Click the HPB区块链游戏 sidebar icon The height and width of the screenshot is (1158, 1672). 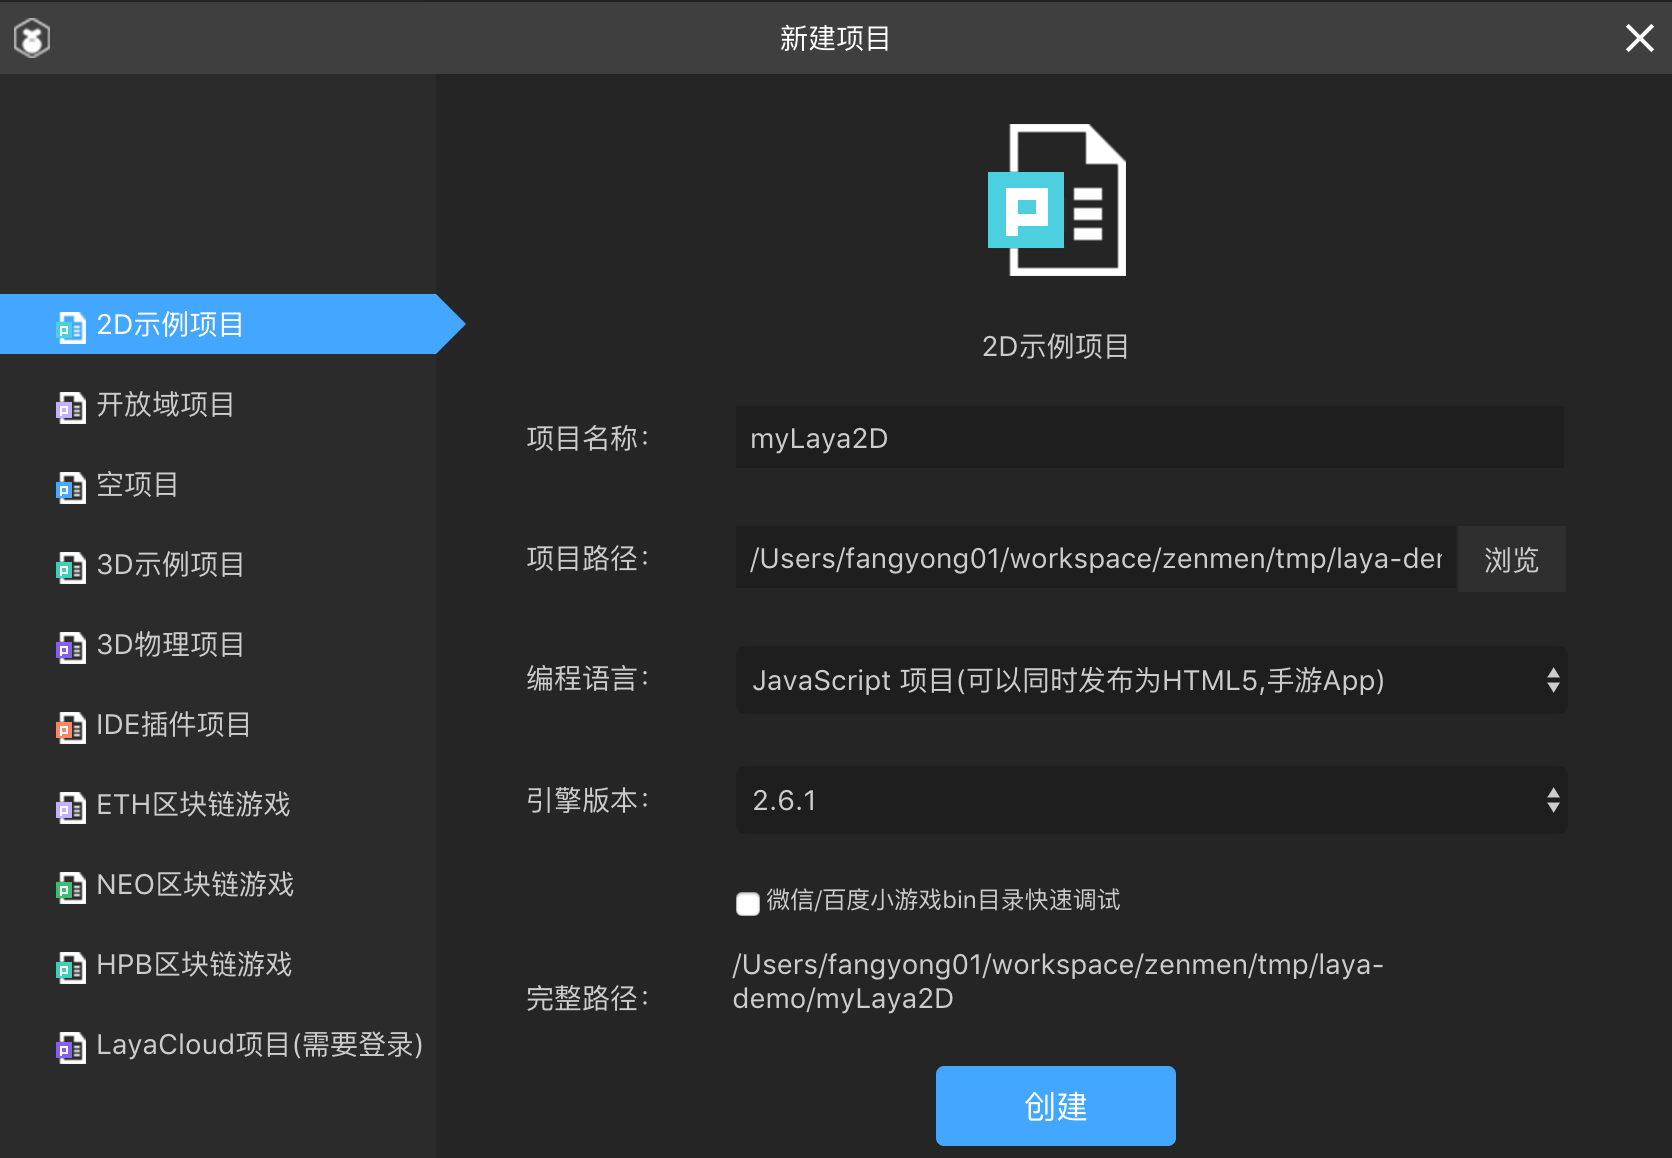coord(71,967)
